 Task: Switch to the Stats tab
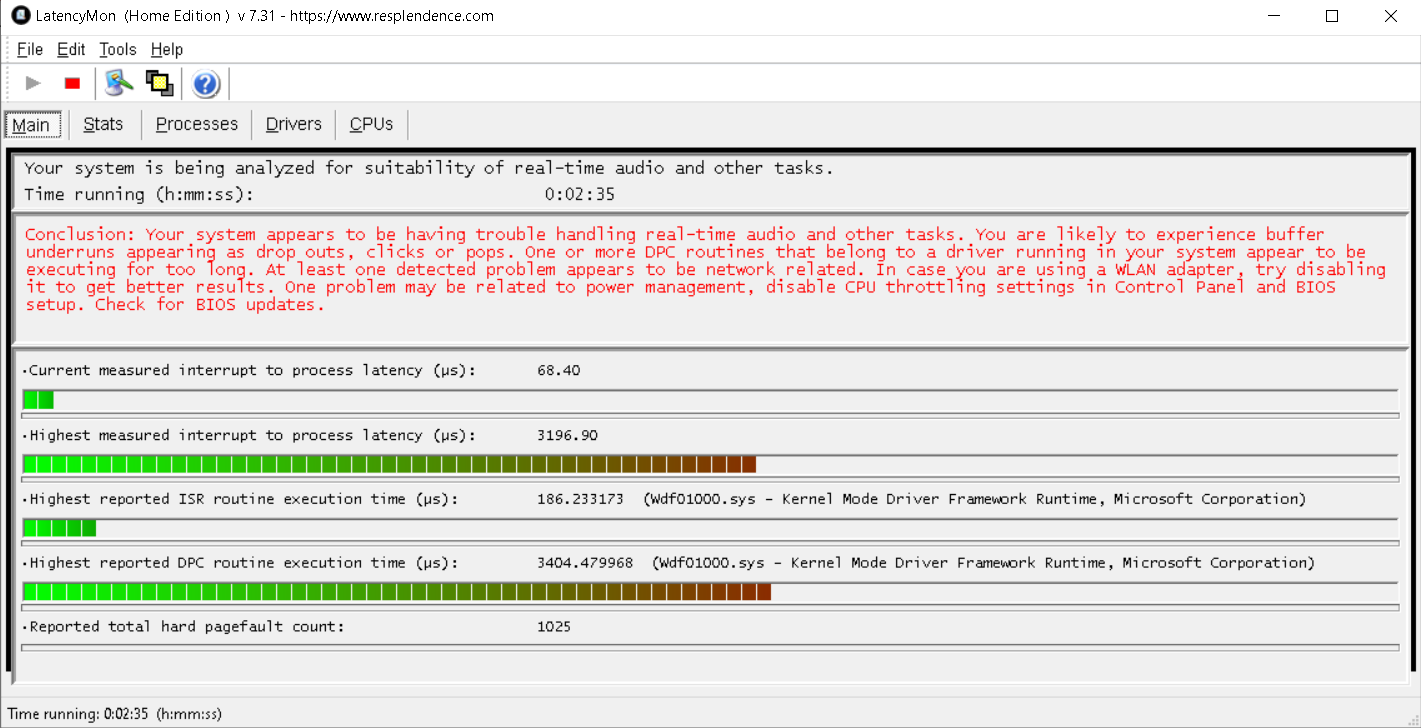(x=103, y=124)
